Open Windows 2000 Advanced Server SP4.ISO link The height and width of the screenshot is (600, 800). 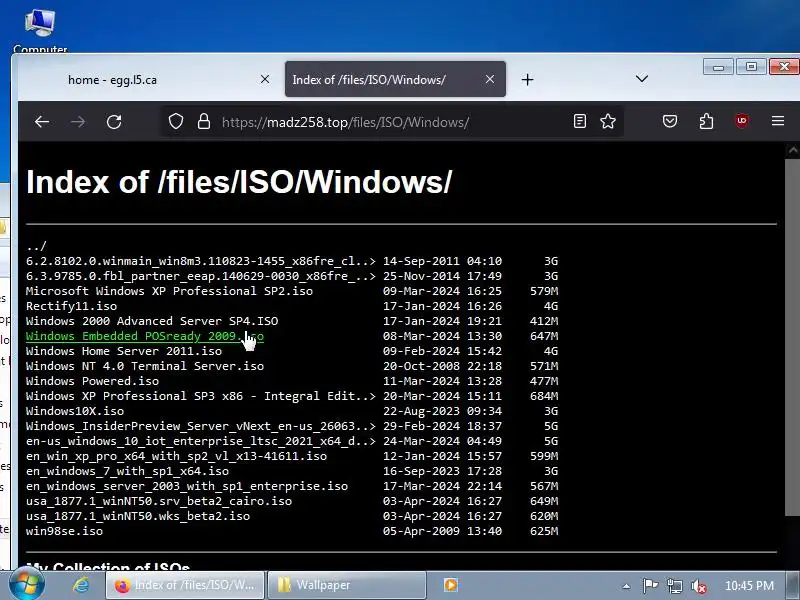[152, 321]
